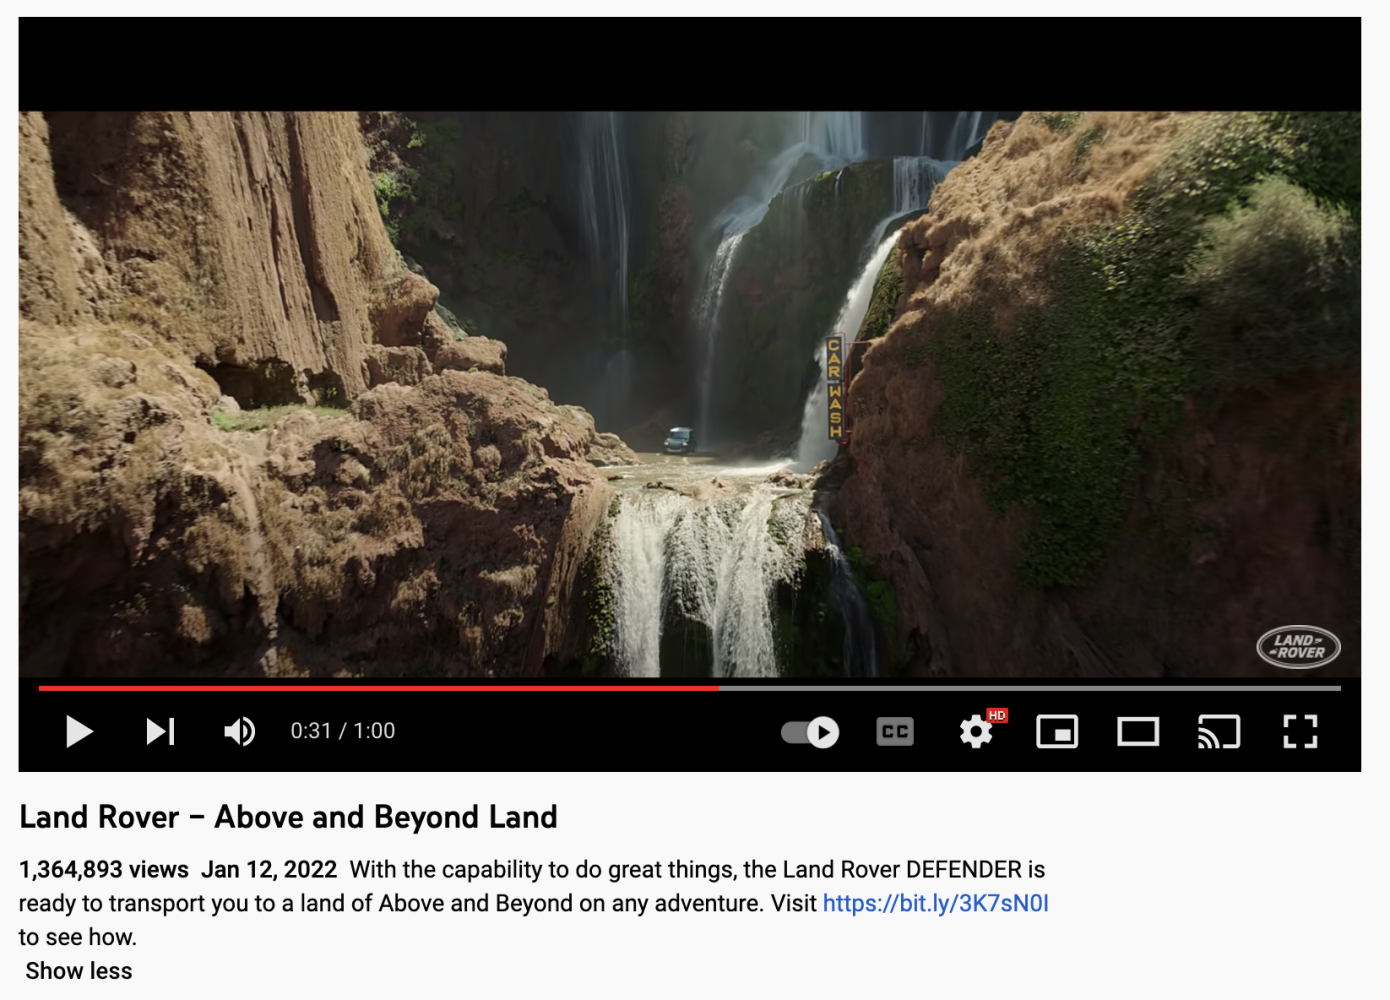Click the Land Rover watermark logo
The width and height of the screenshot is (1390, 1000).
click(1298, 647)
